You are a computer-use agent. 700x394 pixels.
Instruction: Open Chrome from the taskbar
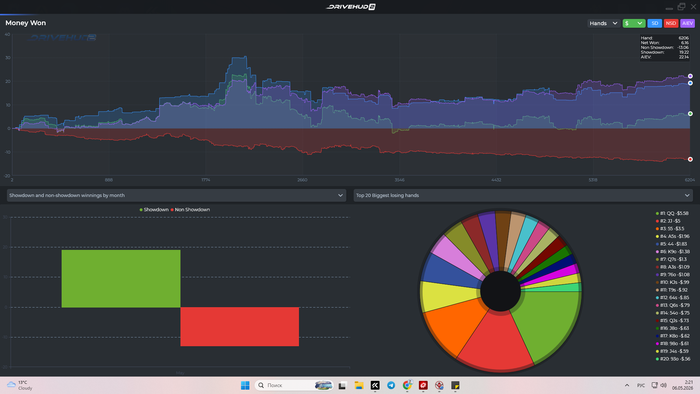point(407,386)
